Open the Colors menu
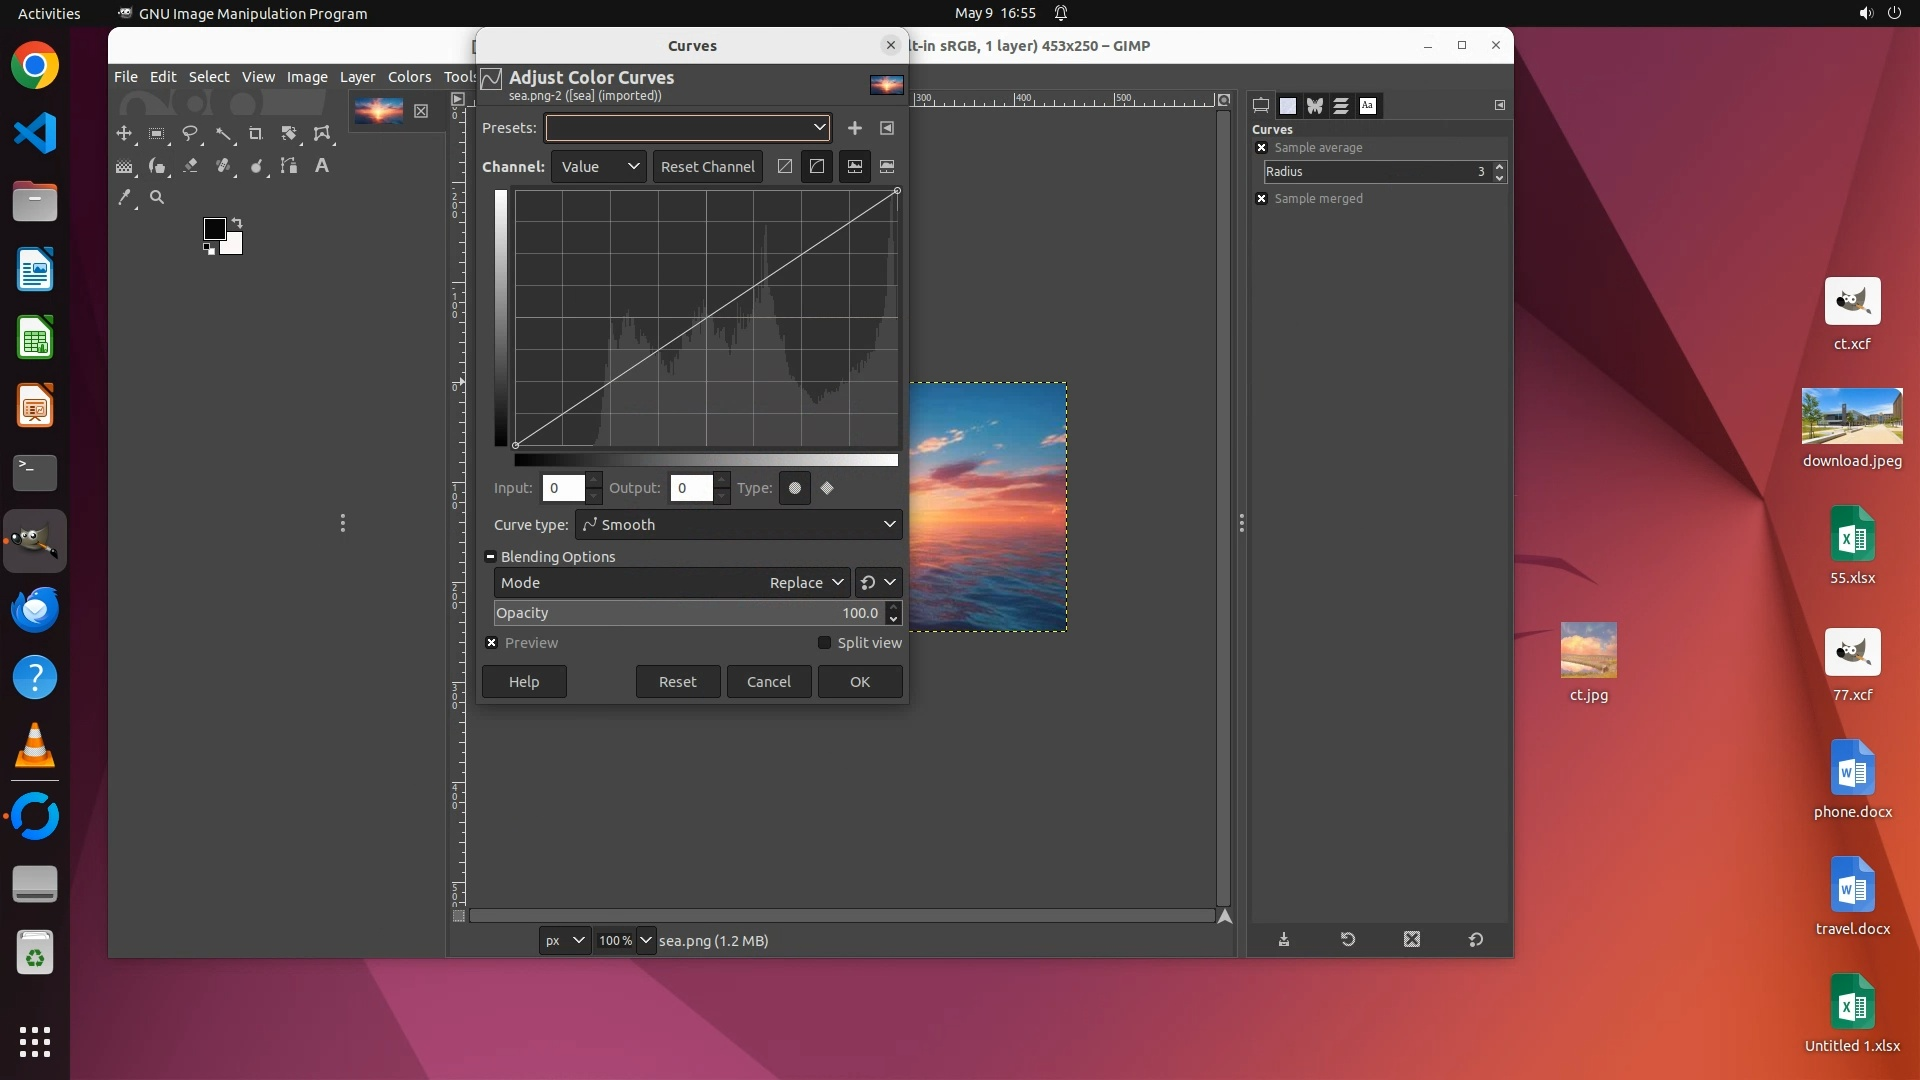The image size is (1920, 1080). [x=409, y=77]
